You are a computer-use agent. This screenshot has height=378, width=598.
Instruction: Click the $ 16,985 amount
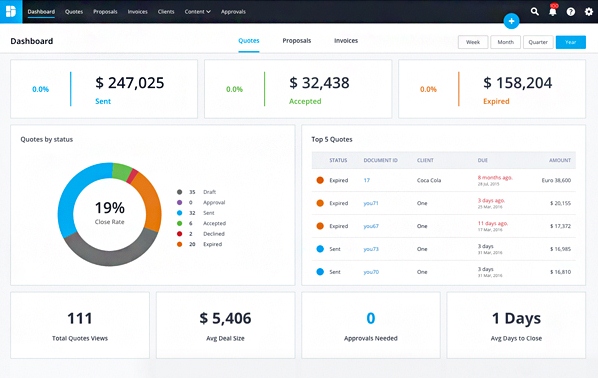point(560,249)
